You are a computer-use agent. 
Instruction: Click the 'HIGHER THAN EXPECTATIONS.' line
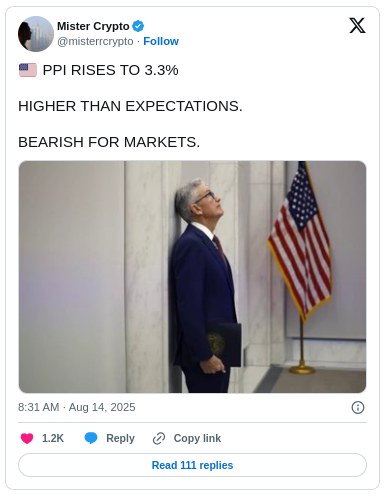pyautogui.click(x=130, y=106)
